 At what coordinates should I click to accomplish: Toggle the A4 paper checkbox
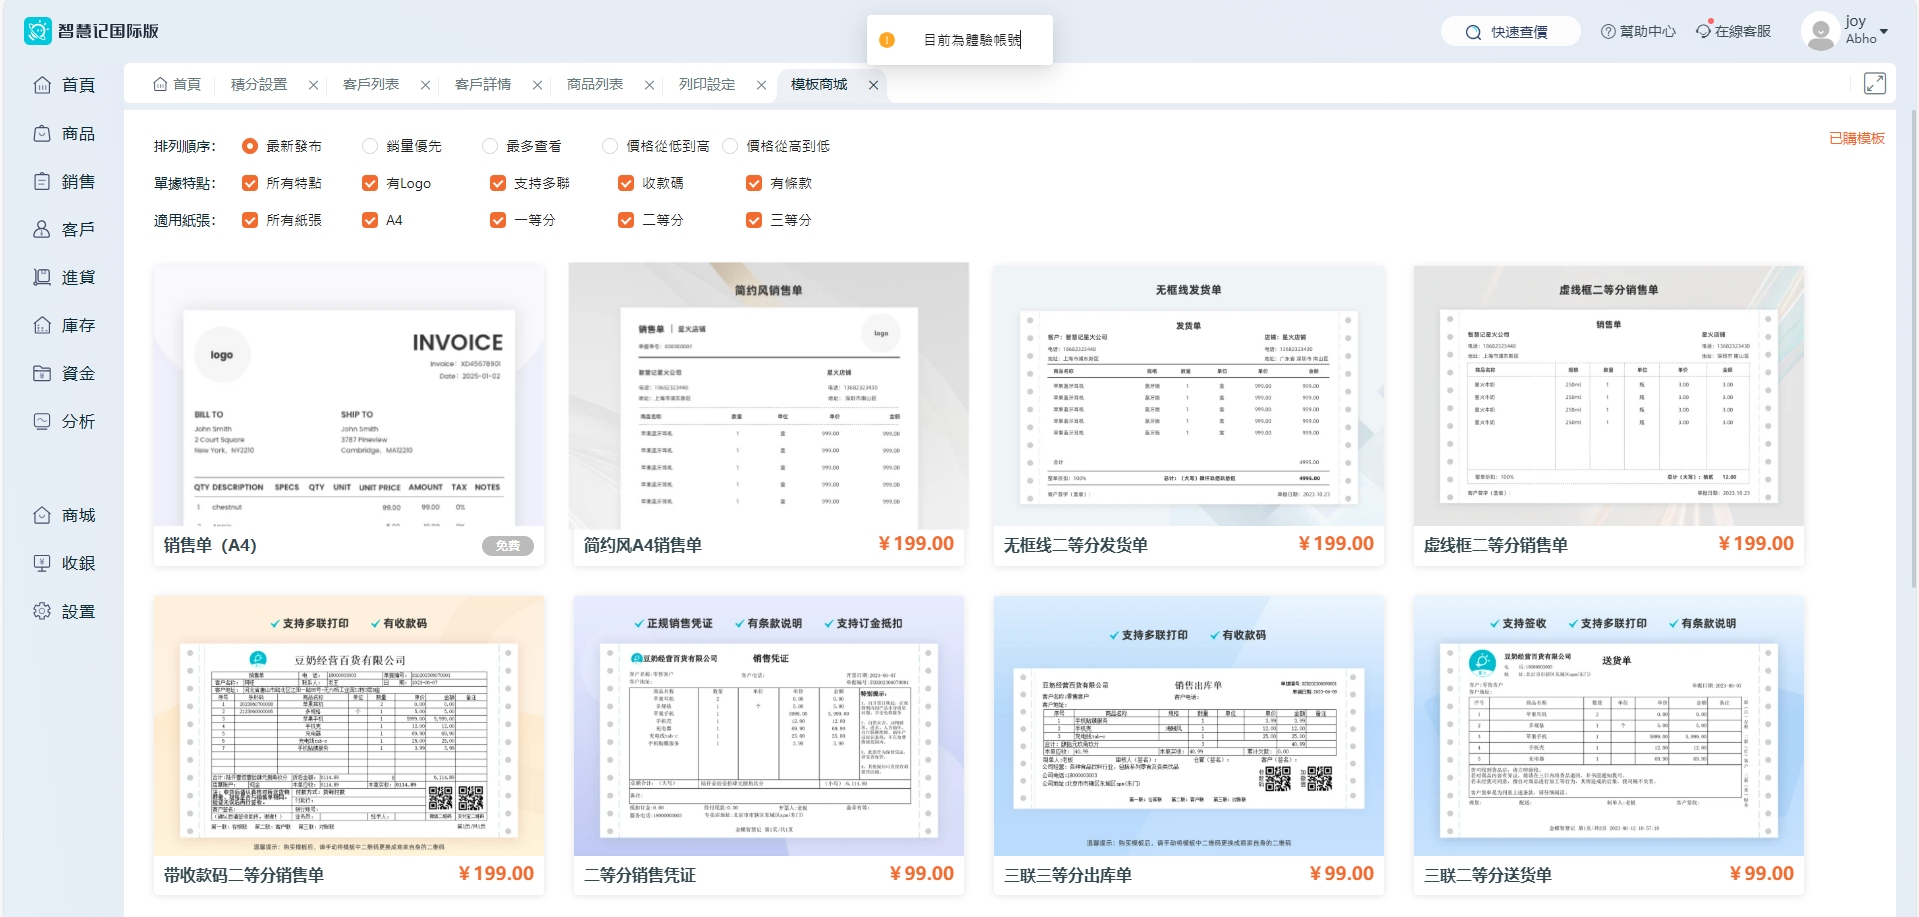point(370,220)
